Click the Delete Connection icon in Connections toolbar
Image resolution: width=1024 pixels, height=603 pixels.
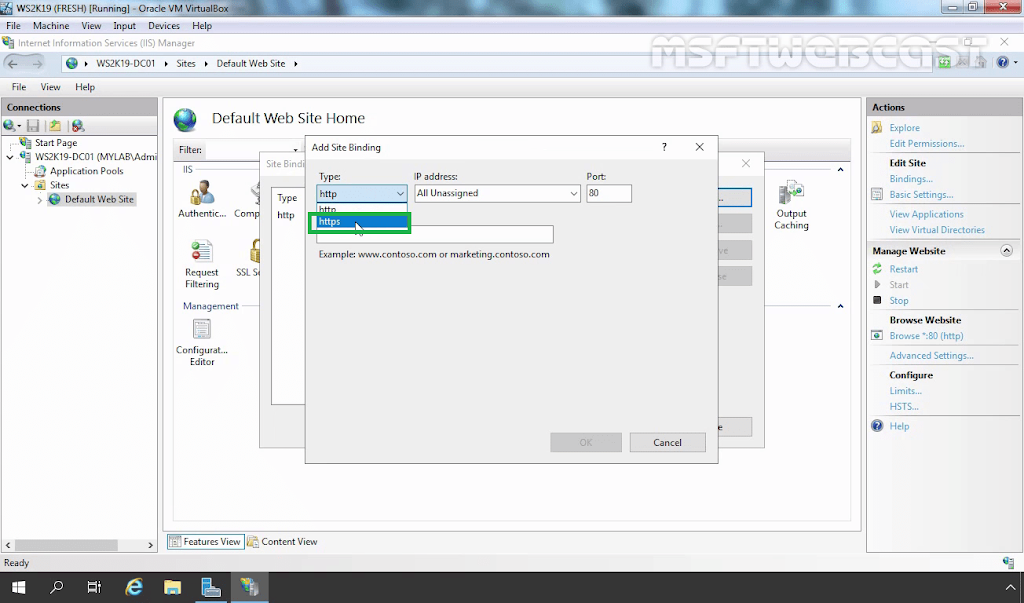click(x=78, y=125)
